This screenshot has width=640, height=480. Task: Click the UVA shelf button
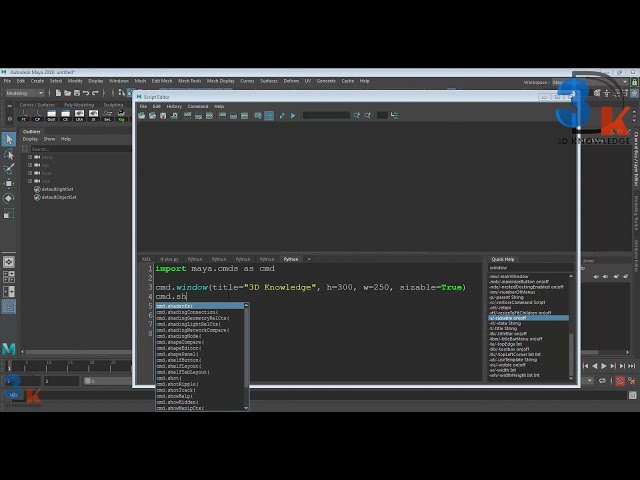80,116
